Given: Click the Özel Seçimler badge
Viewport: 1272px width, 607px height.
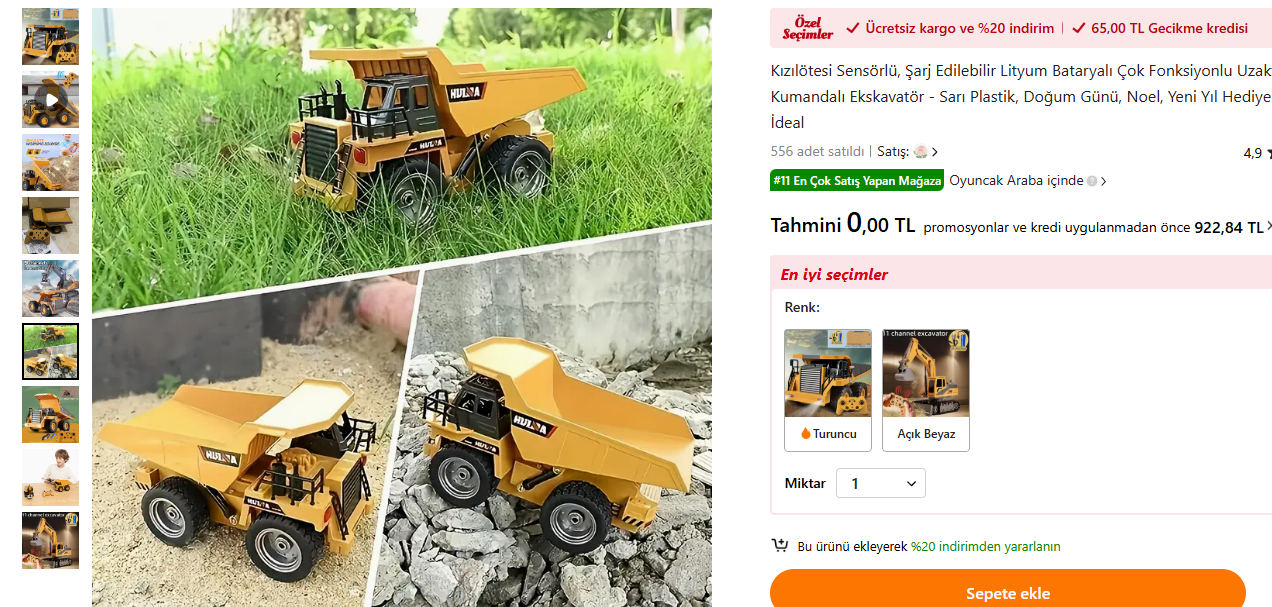Looking at the screenshot, I should [x=807, y=28].
